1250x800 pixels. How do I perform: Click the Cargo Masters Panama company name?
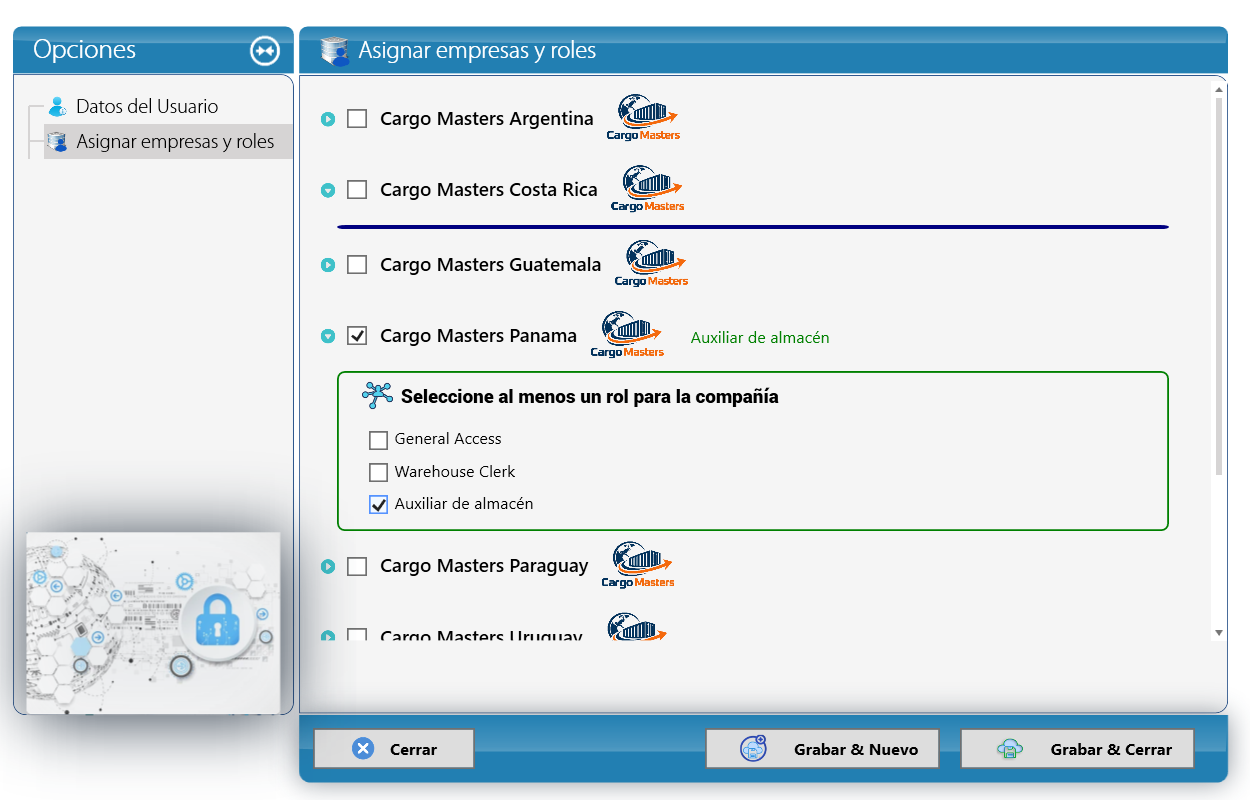click(x=478, y=336)
